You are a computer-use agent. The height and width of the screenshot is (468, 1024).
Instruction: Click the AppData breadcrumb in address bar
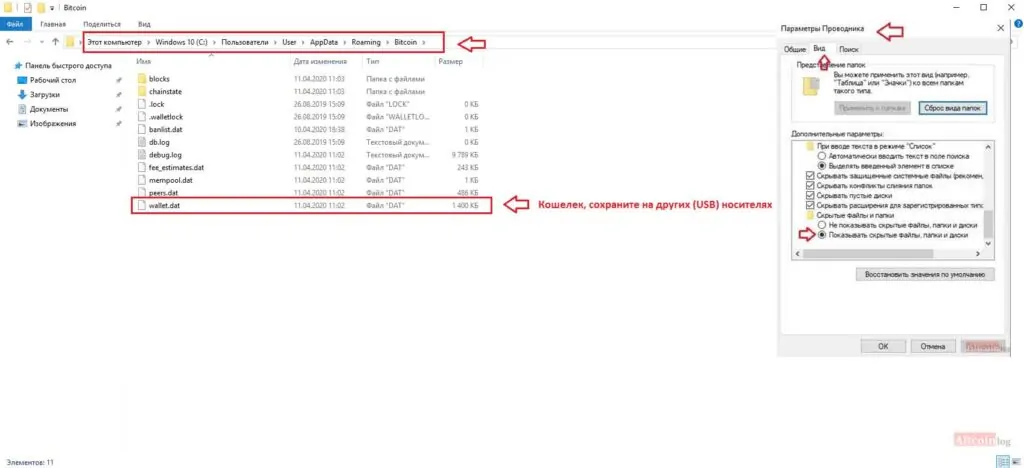(x=324, y=42)
